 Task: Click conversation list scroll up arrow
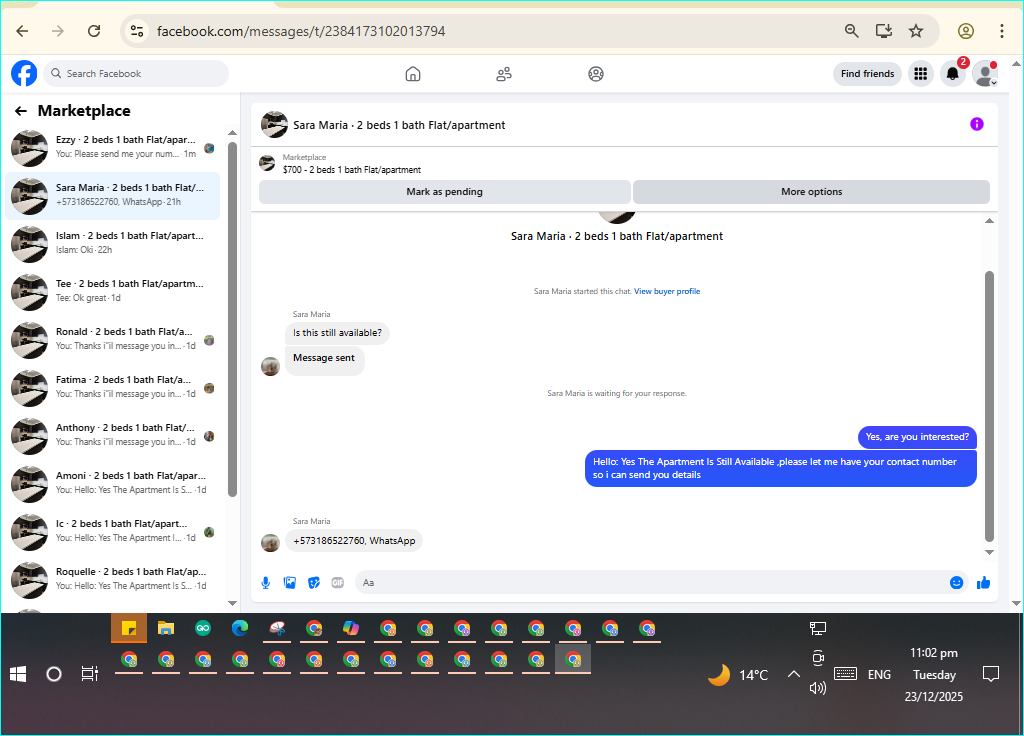click(232, 133)
